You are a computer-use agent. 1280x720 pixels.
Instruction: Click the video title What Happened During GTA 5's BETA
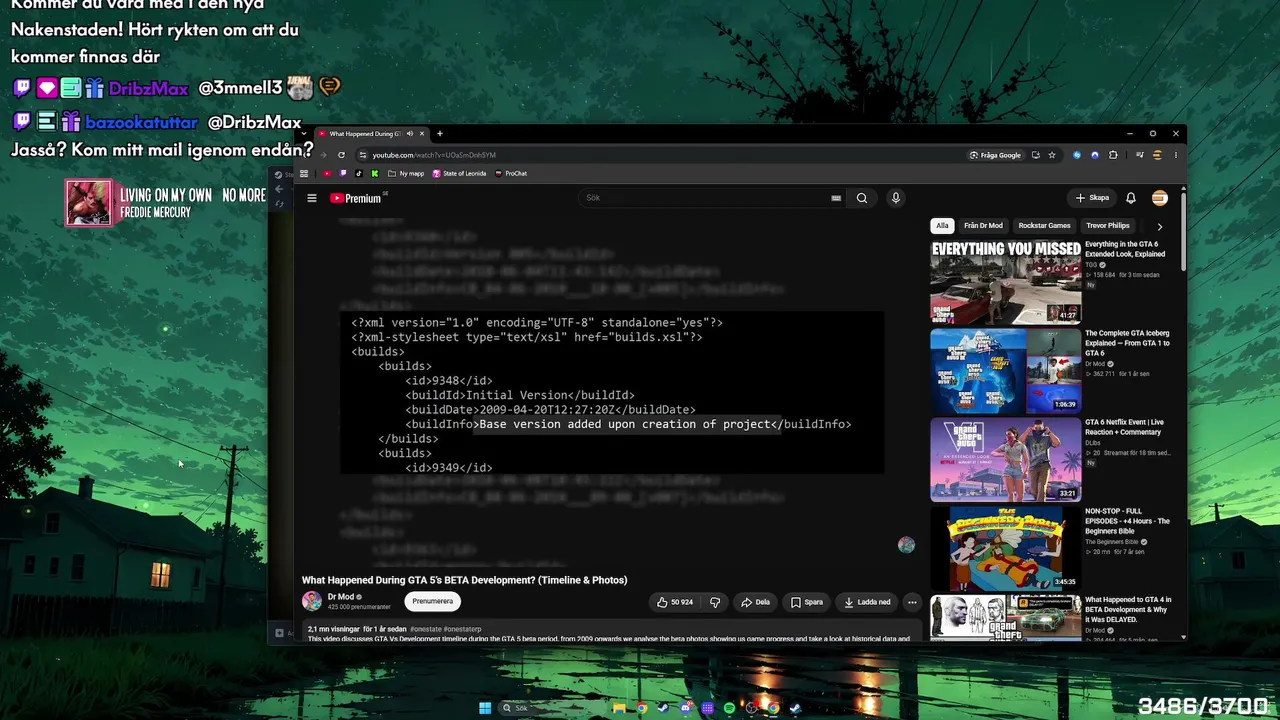pos(465,580)
